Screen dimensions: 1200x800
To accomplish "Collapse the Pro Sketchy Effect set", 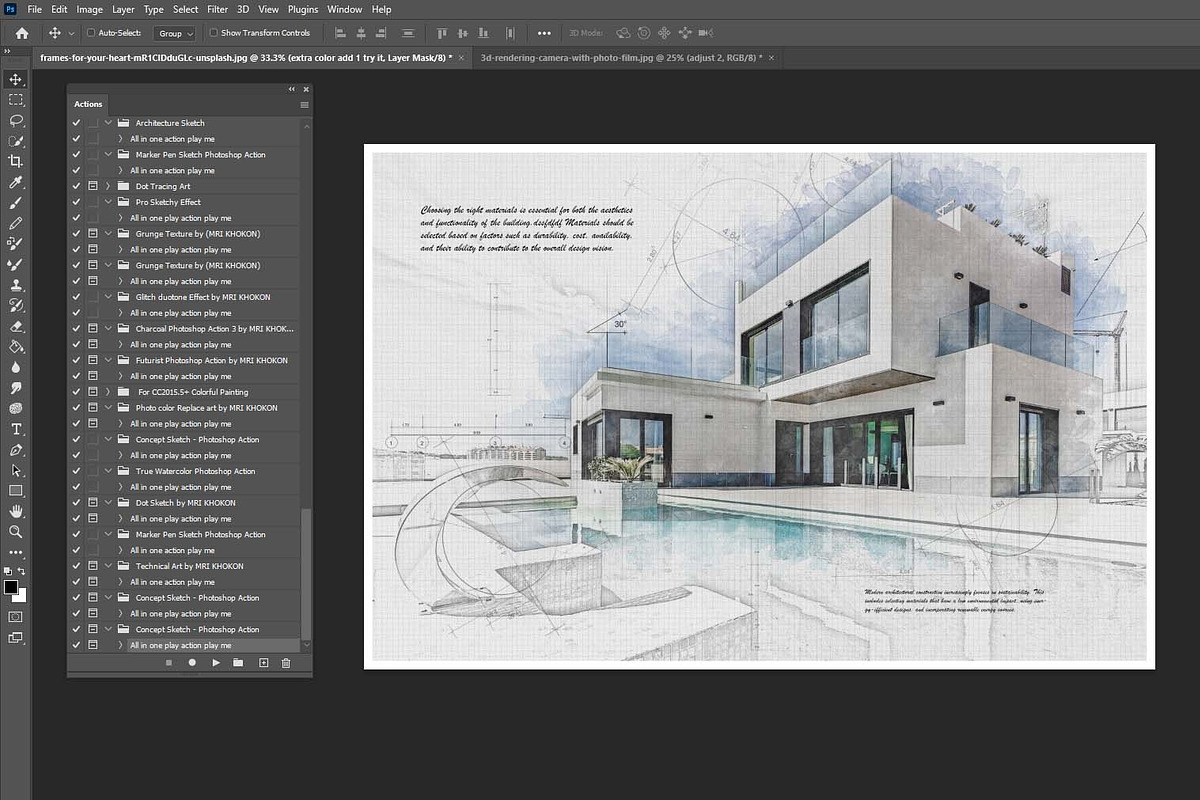I will (108, 202).
